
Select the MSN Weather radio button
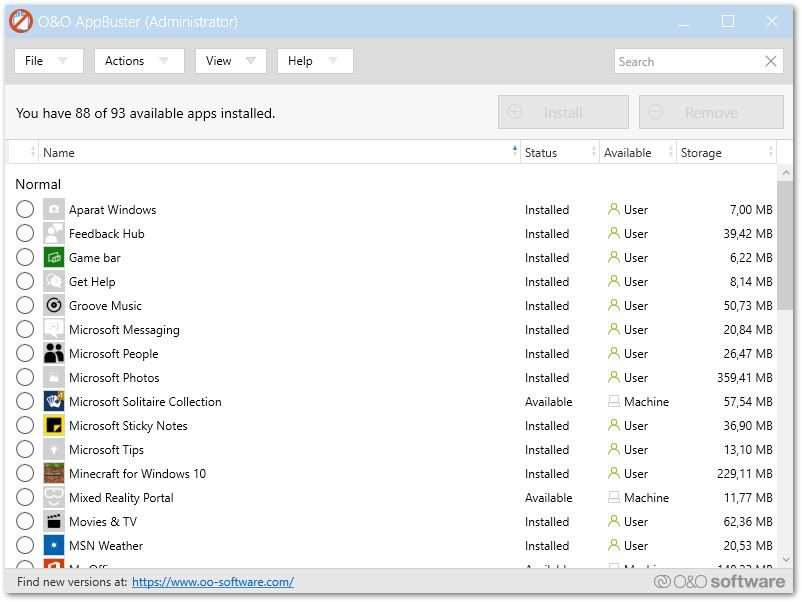click(x=25, y=546)
